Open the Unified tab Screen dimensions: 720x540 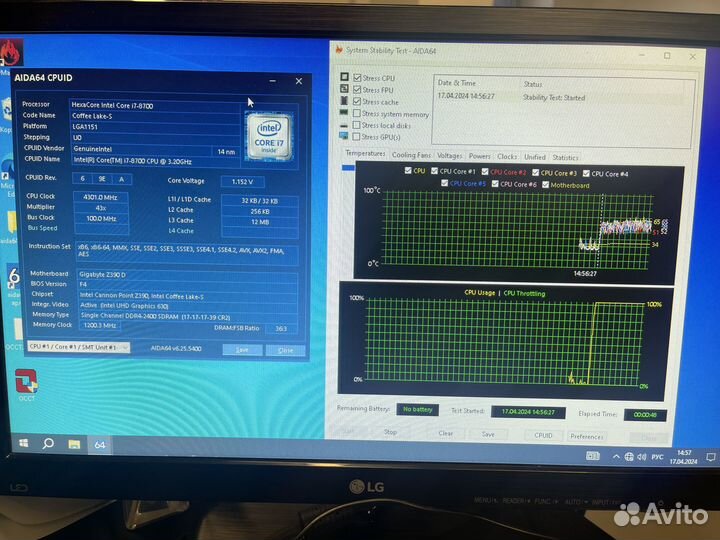coord(535,158)
